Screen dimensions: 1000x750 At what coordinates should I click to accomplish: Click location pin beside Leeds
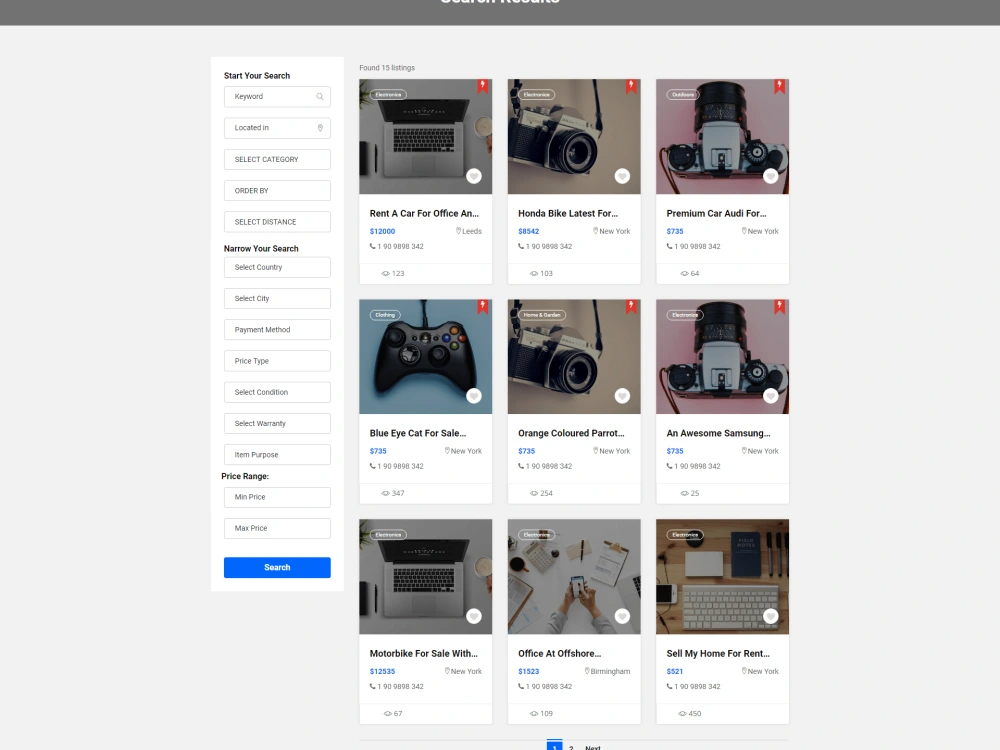coord(459,231)
